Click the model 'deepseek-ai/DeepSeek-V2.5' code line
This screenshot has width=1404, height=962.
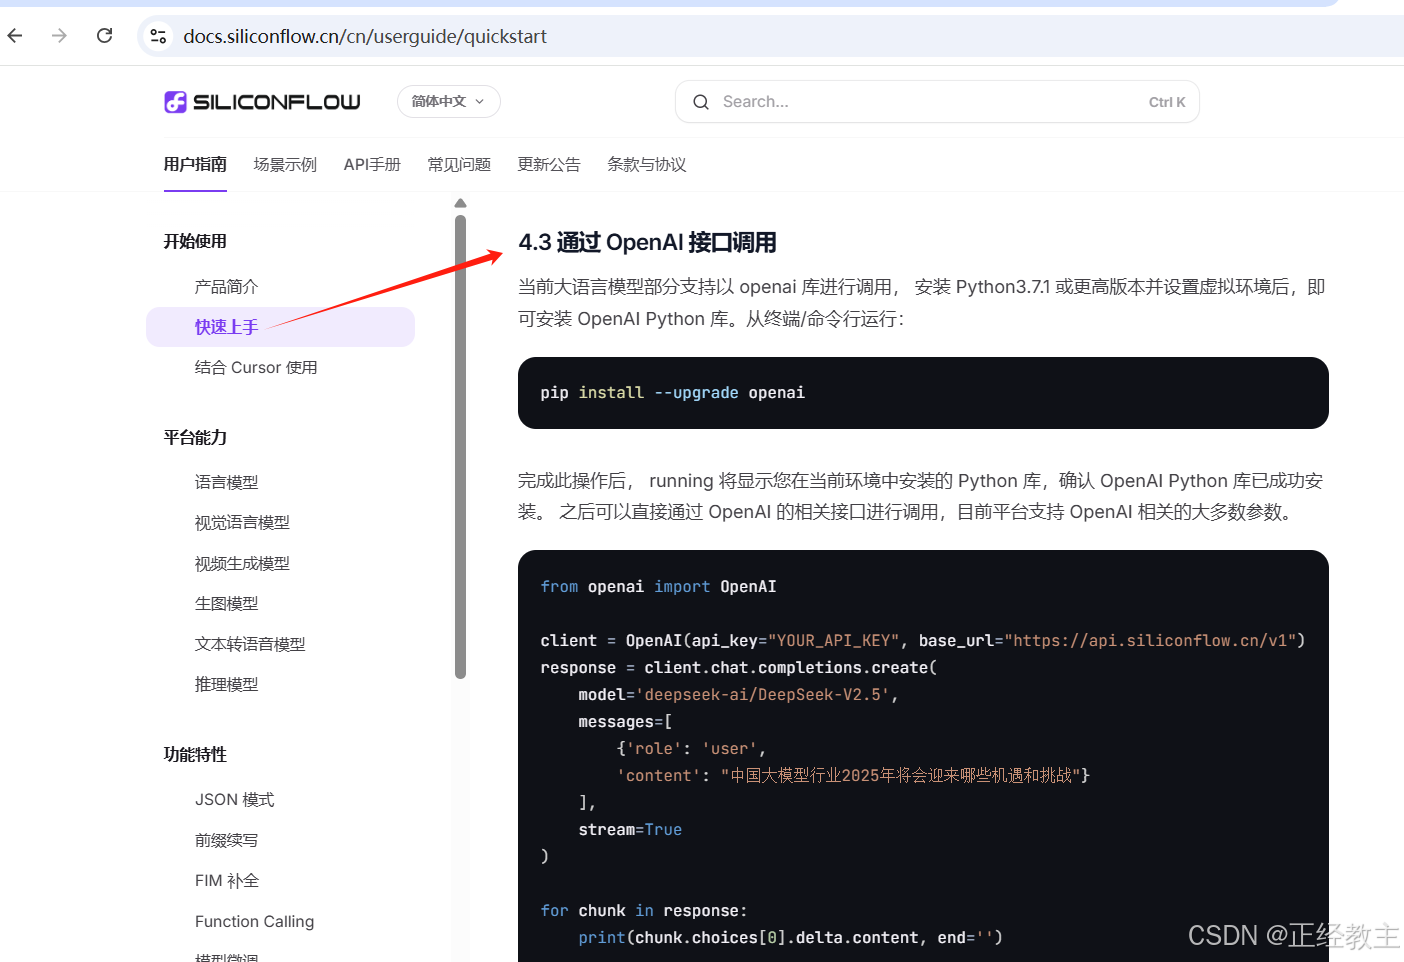point(738,695)
